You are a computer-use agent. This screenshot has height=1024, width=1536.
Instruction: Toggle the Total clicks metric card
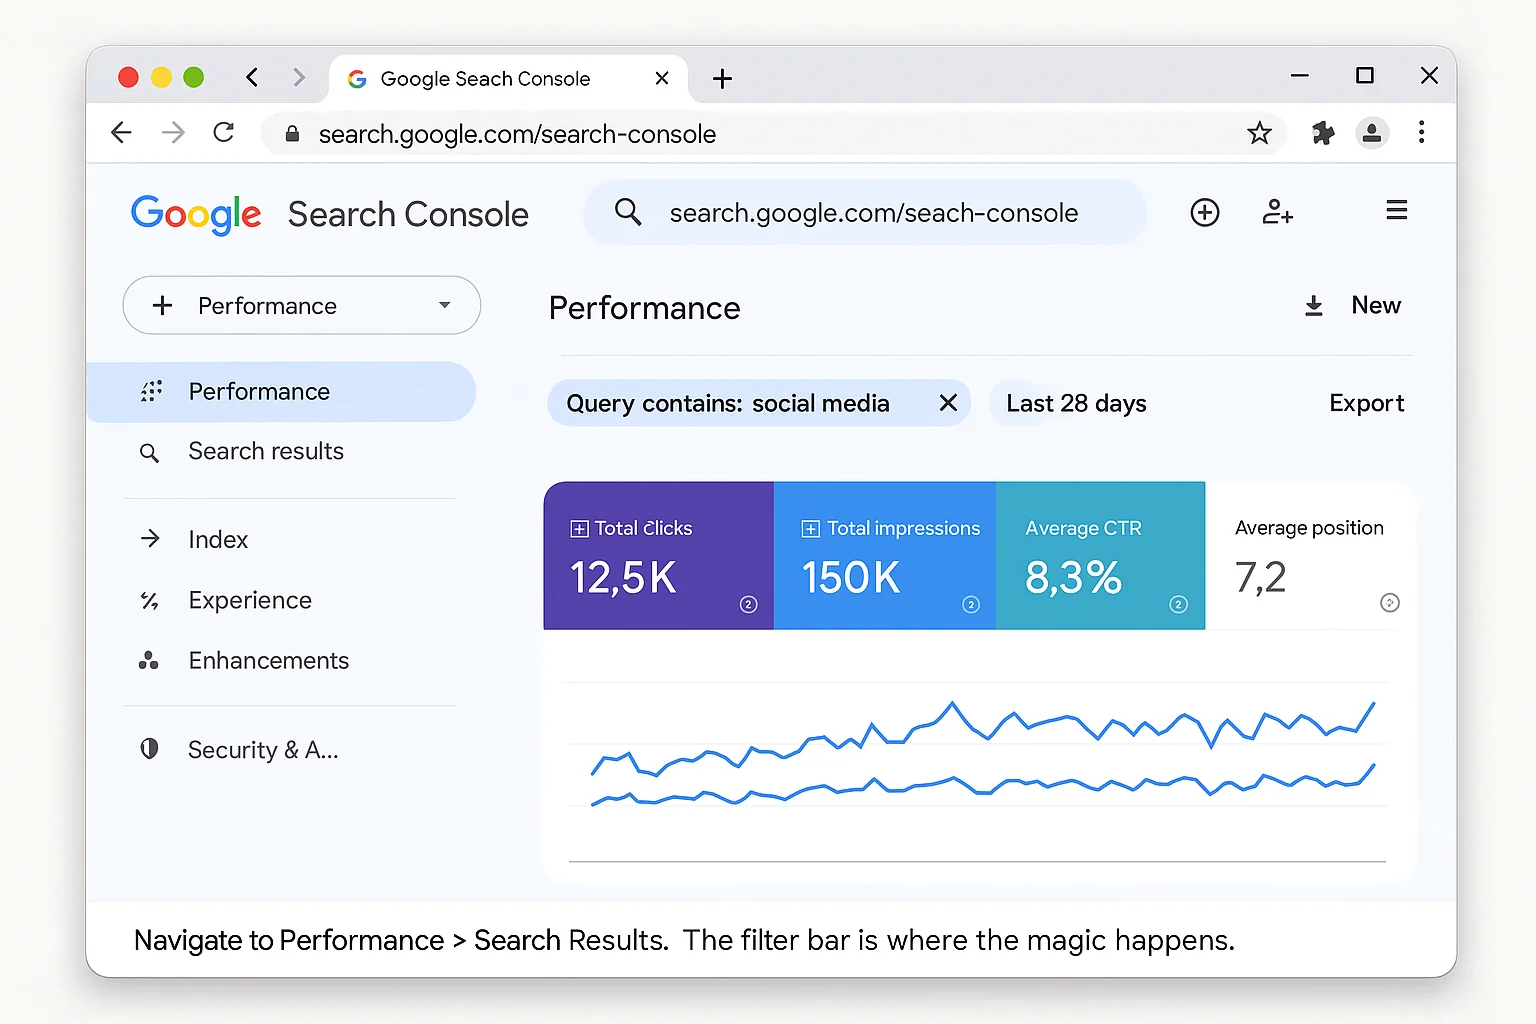[658, 556]
